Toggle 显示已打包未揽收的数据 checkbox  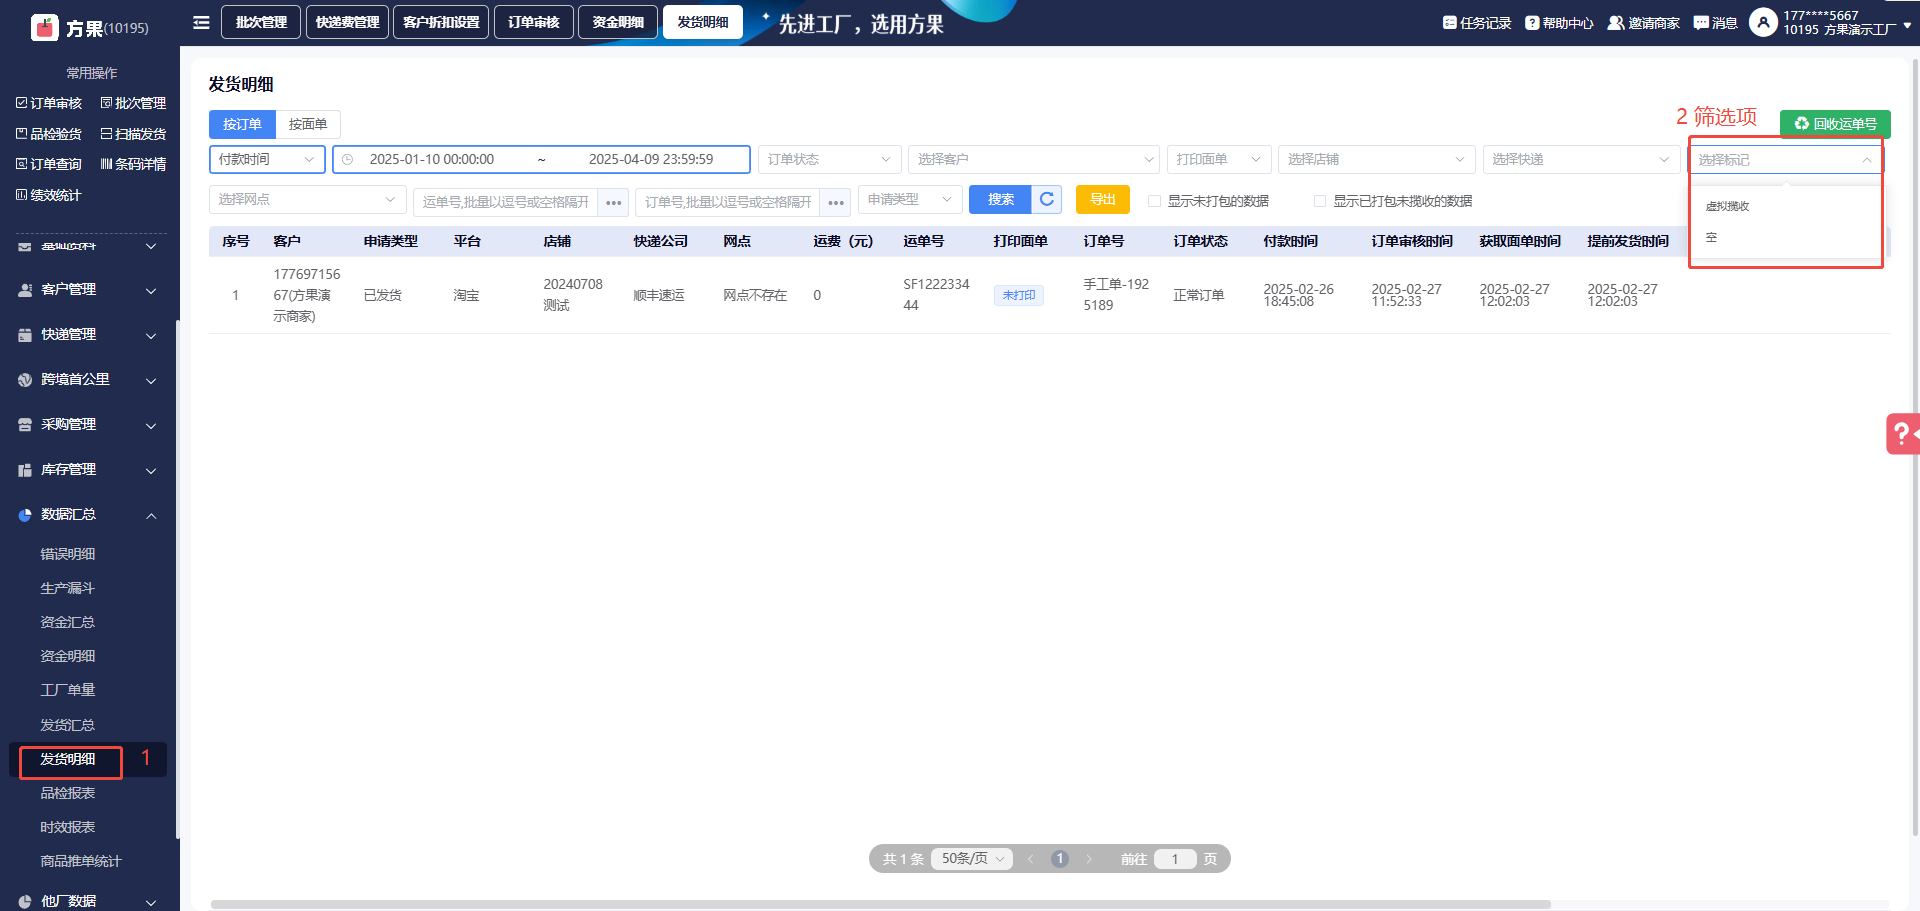(x=1319, y=201)
